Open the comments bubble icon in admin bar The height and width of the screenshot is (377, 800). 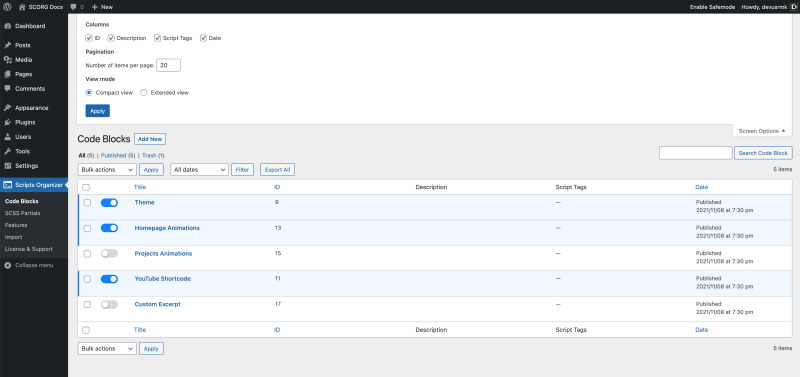(x=73, y=7)
